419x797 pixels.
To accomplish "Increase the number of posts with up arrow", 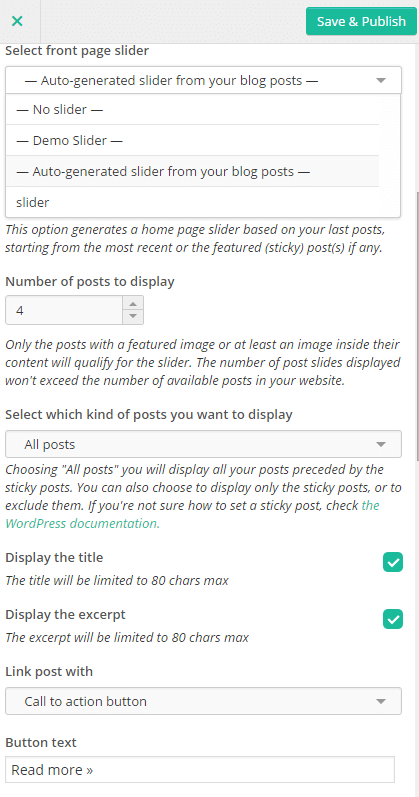I will 133,303.
